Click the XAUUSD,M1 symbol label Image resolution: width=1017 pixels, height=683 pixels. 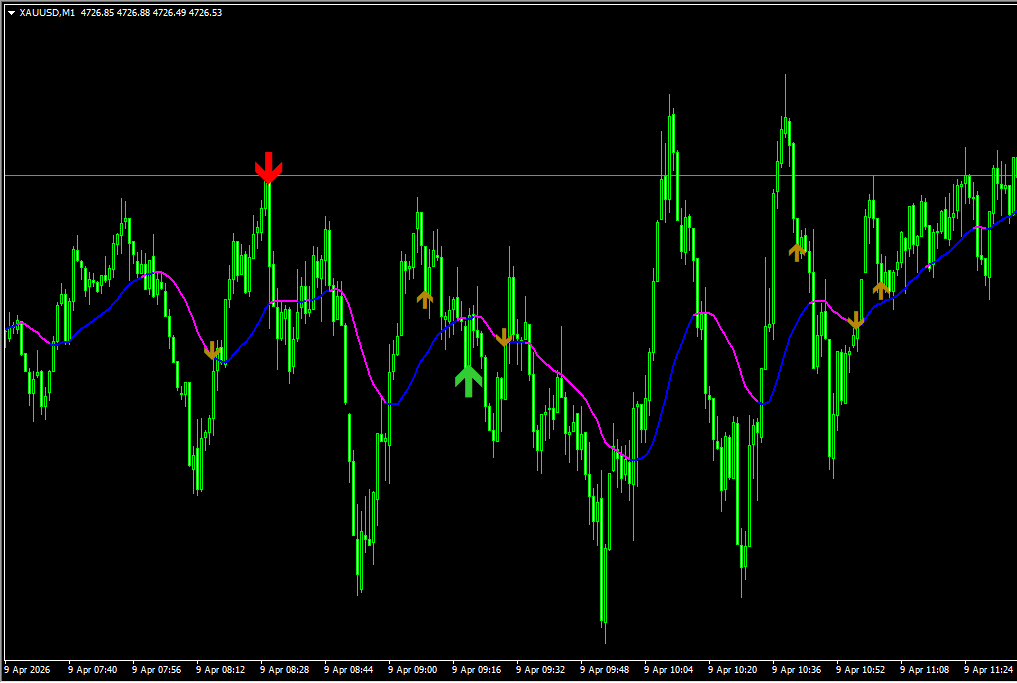46,12
